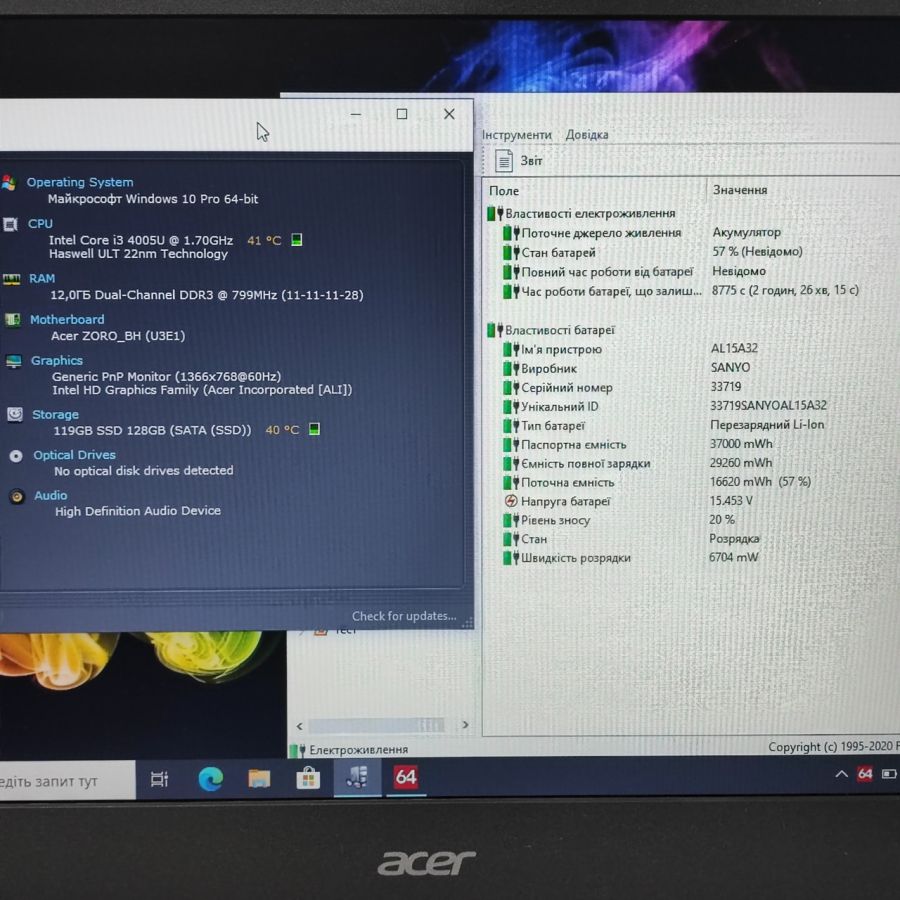900x900 pixels.
Task: Click the Звіт report icon
Action: pos(503,161)
